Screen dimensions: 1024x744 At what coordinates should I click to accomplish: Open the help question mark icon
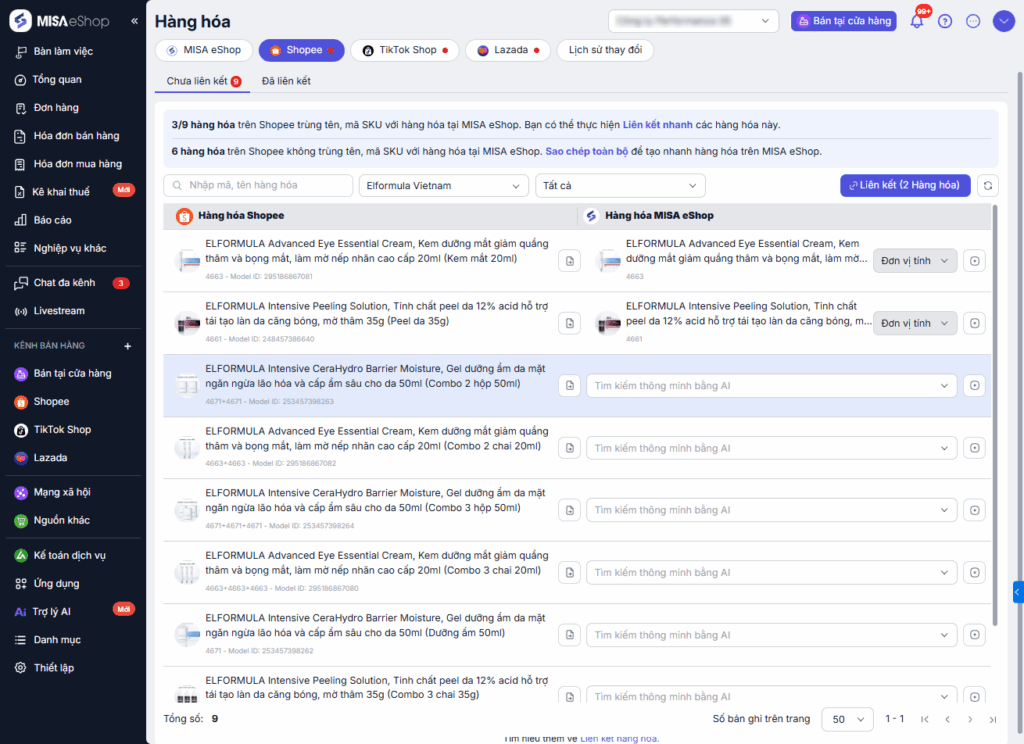click(x=945, y=21)
